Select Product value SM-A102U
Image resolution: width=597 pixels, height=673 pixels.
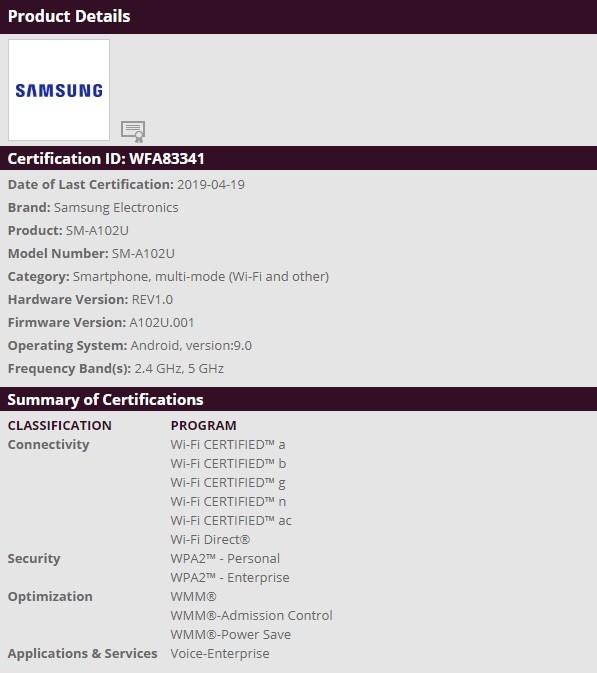click(x=97, y=230)
